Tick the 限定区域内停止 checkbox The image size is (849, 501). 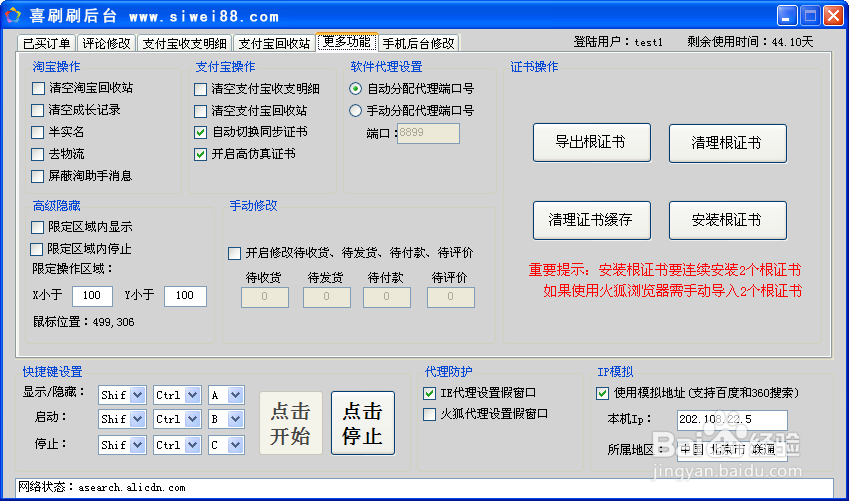[36, 249]
